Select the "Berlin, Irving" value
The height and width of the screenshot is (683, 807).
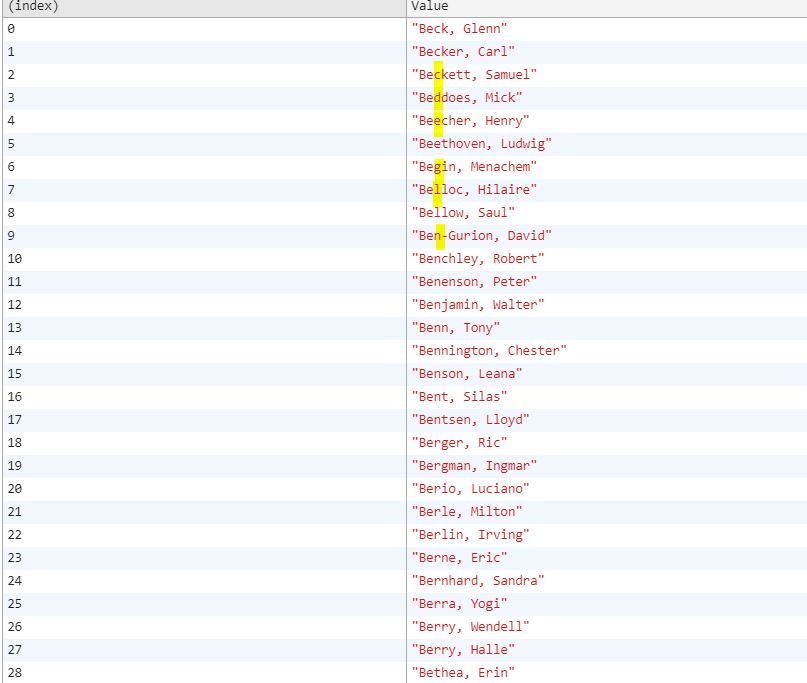tap(470, 535)
